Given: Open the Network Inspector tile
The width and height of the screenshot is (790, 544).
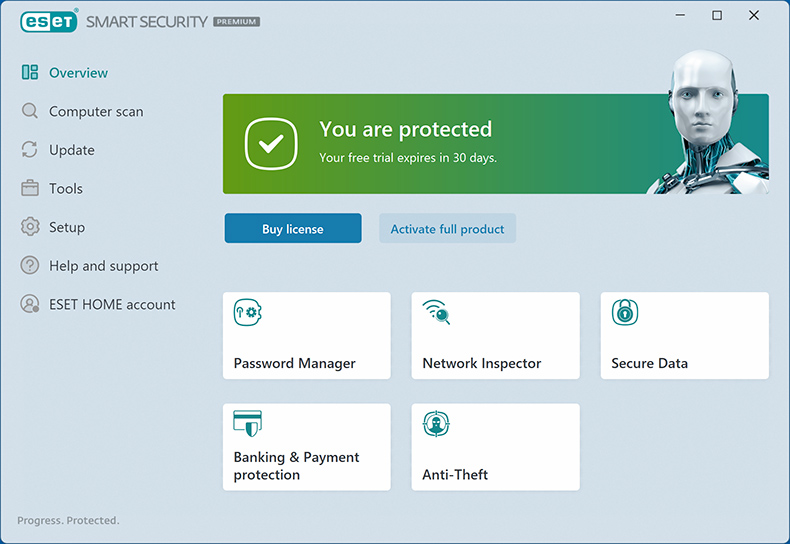Looking at the screenshot, I should (x=495, y=335).
